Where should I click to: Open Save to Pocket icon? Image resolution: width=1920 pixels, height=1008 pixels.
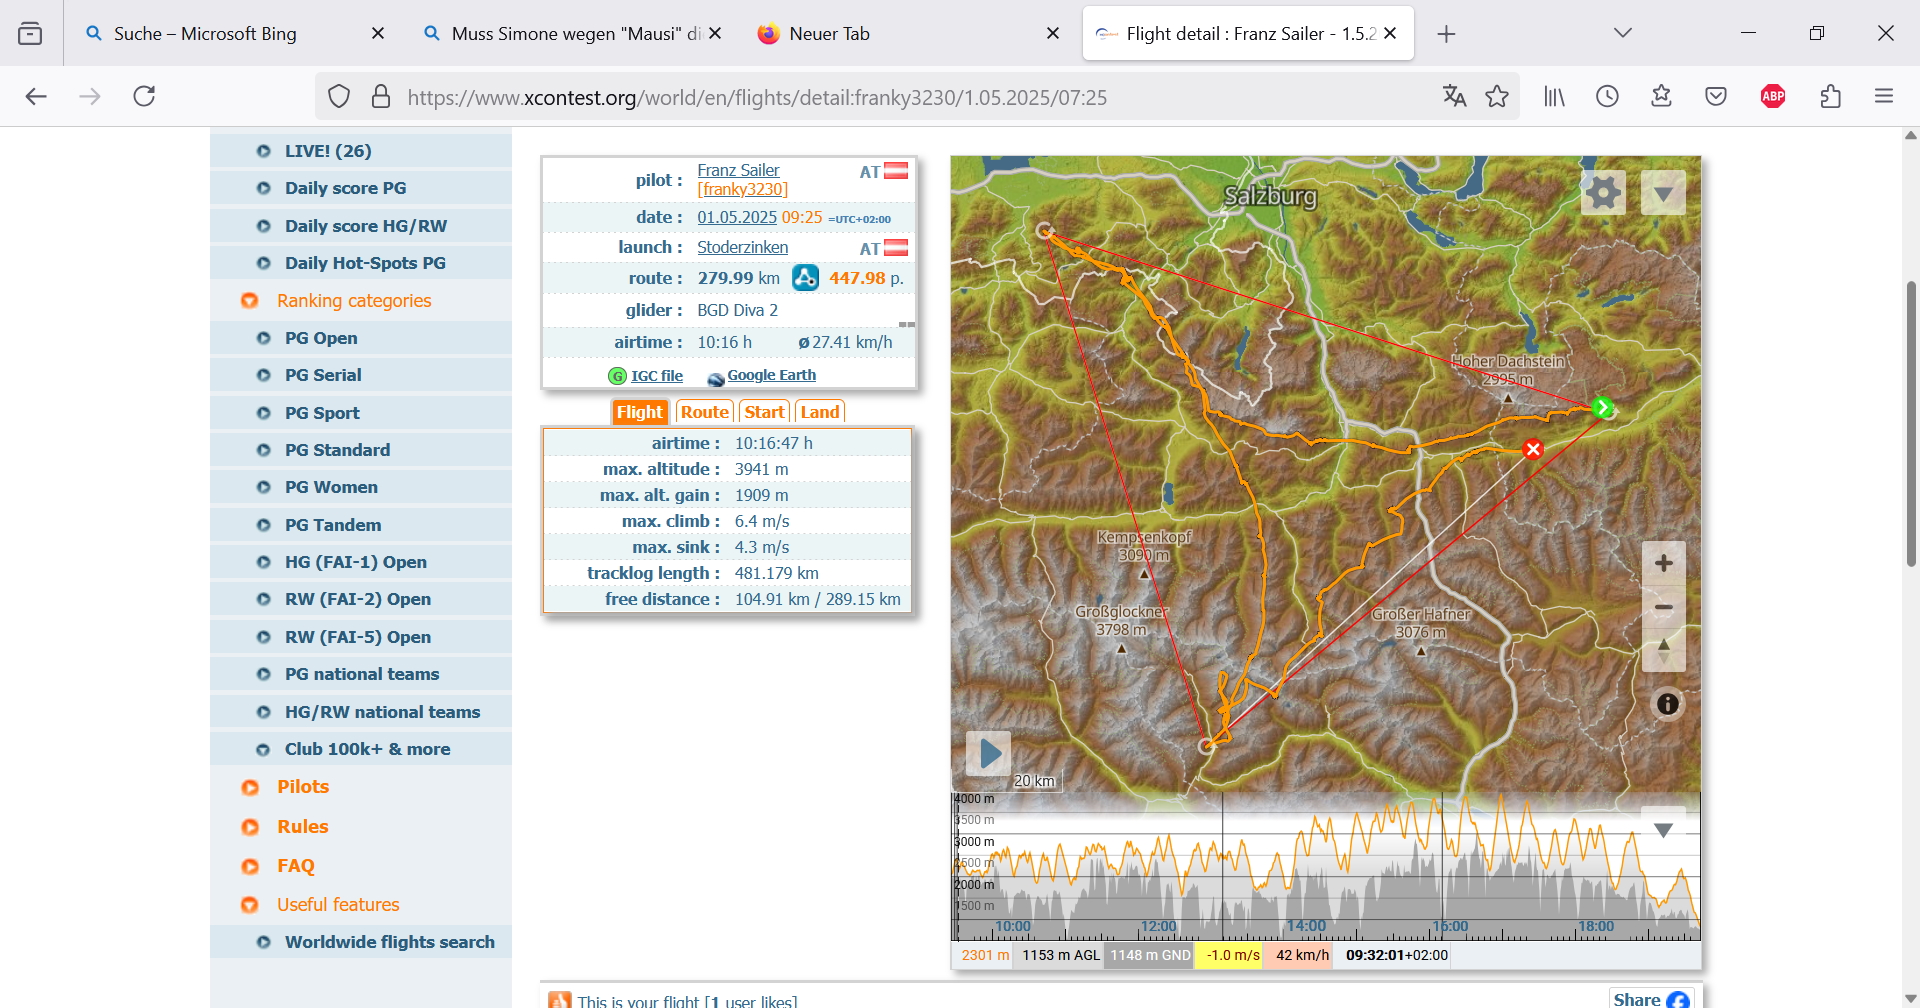(x=1716, y=96)
